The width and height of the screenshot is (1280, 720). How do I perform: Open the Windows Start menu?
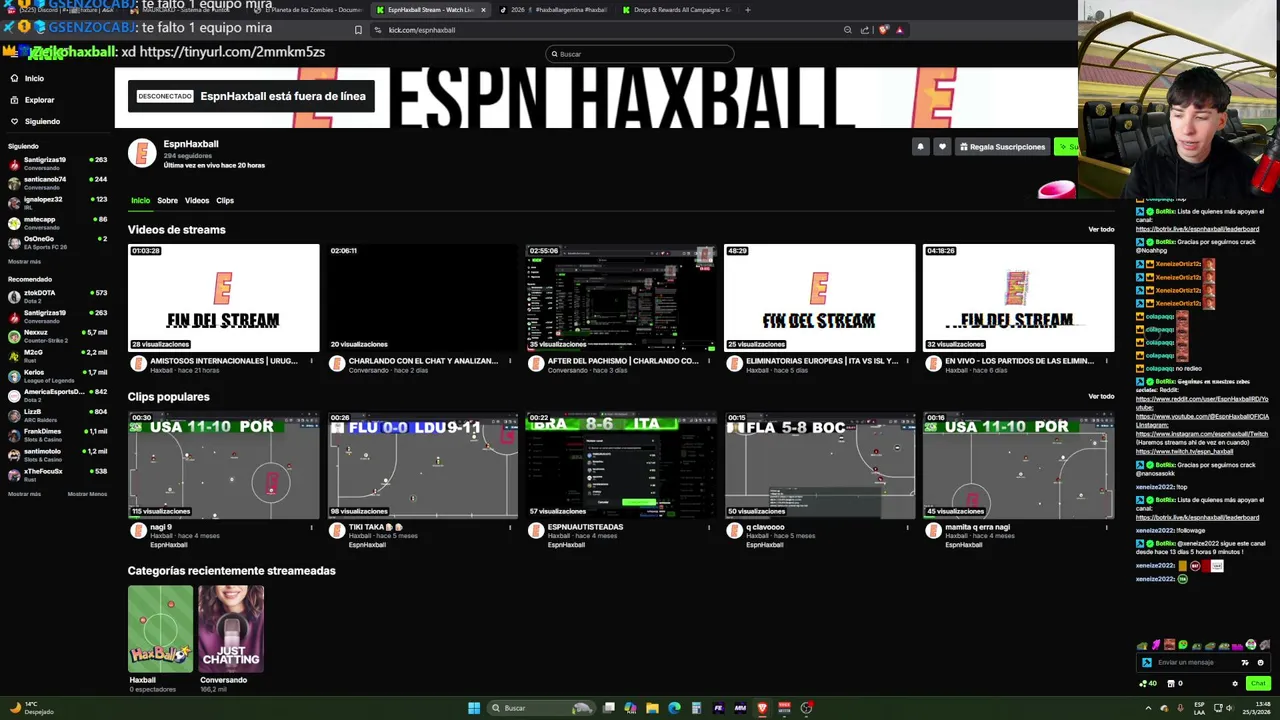point(474,708)
